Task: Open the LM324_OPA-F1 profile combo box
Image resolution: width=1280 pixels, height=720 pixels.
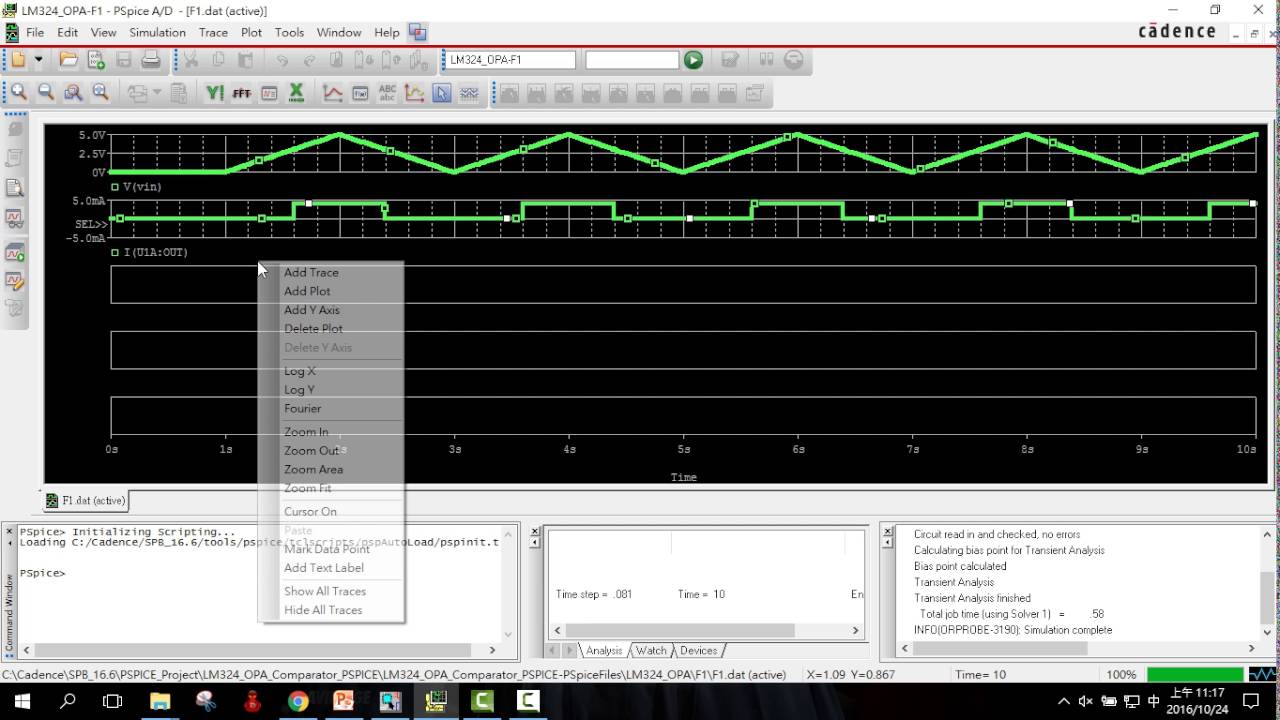Action: pyautogui.click(x=511, y=60)
